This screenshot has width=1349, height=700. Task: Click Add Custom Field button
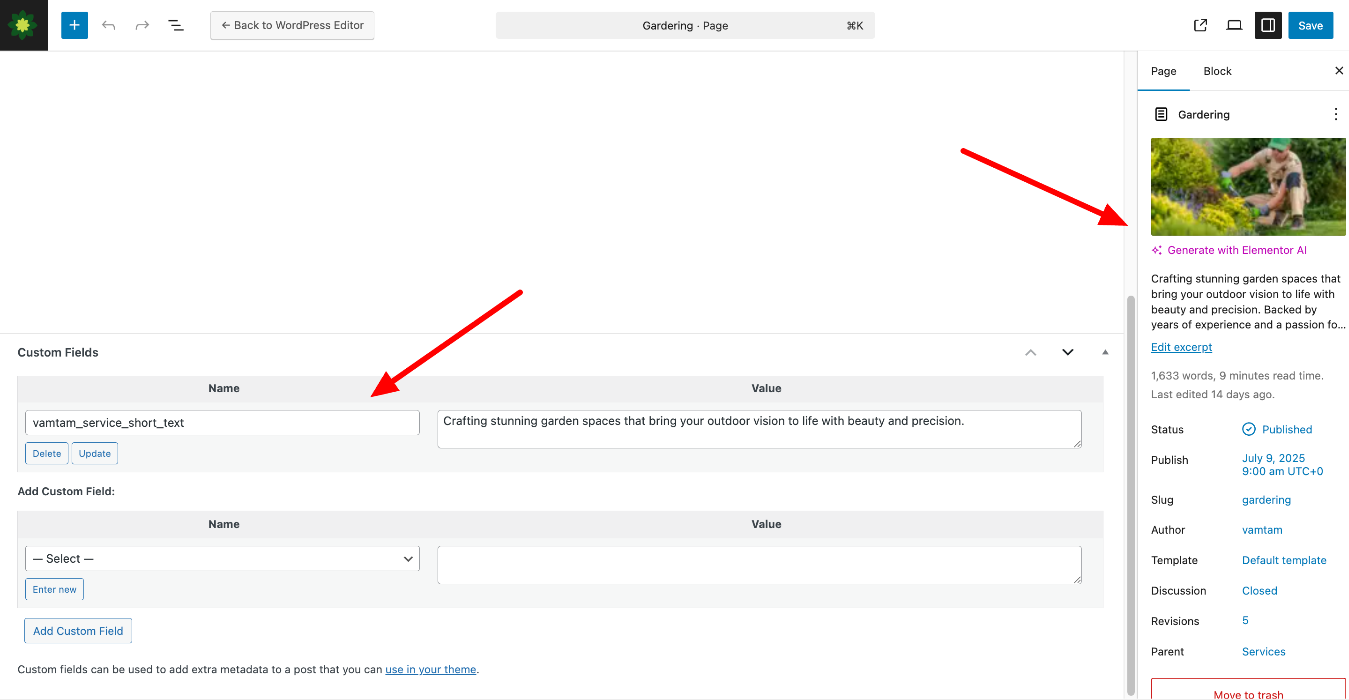78,631
